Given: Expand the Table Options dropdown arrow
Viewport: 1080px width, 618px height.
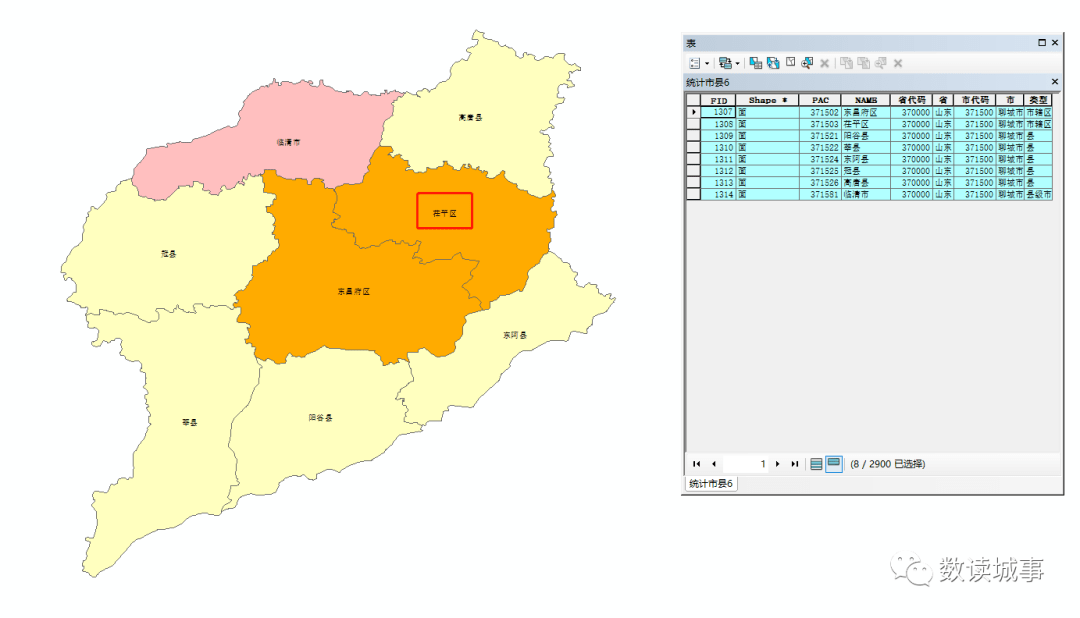Looking at the screenshot, I should pos(706,63).
